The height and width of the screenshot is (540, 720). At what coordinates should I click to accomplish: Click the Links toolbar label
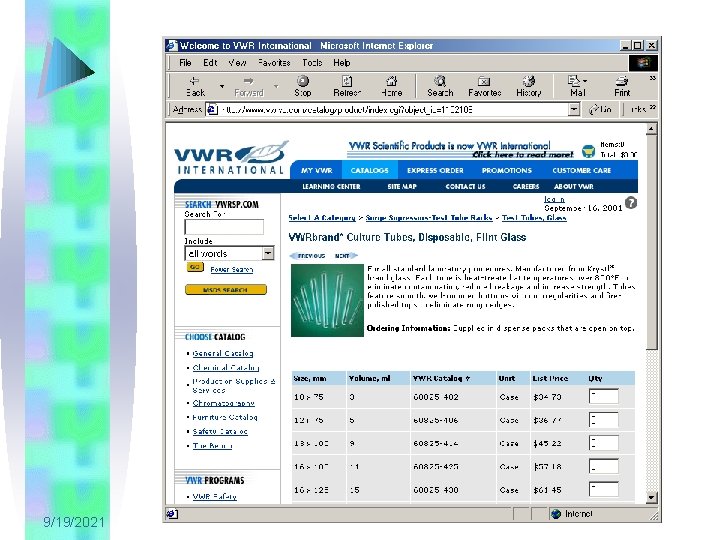pos(638,109)
